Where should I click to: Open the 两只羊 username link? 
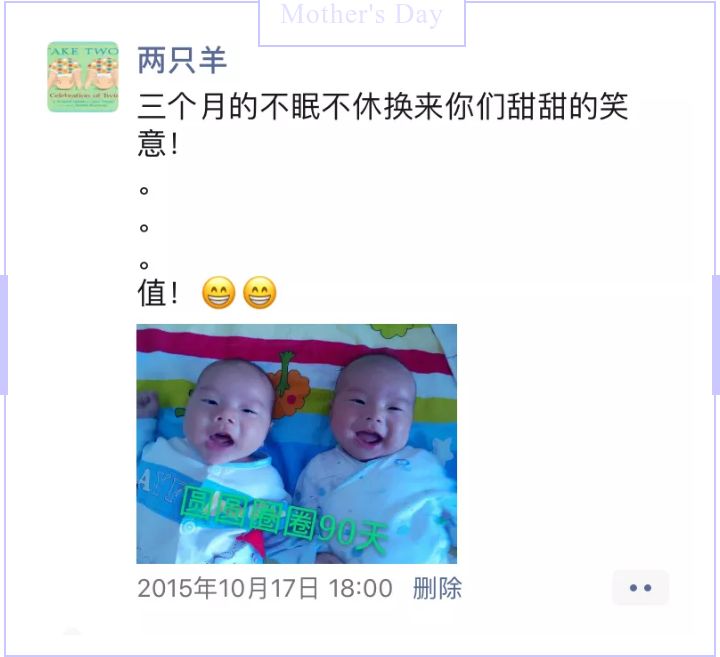point(182,60)
